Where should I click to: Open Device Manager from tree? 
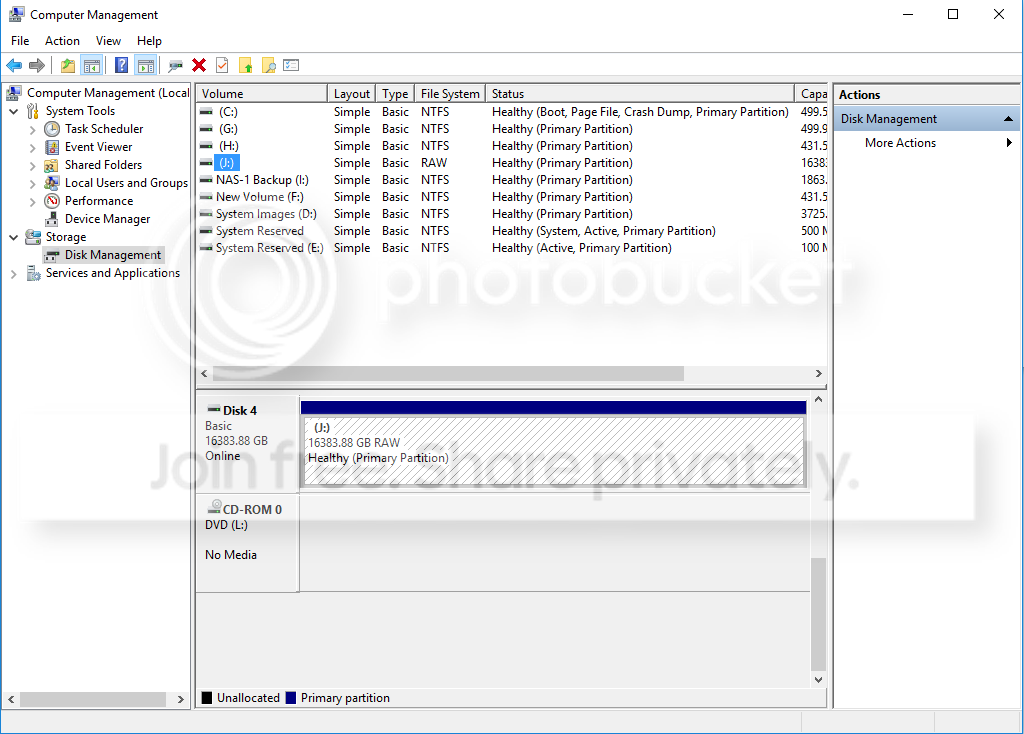[x=107, y=219]
